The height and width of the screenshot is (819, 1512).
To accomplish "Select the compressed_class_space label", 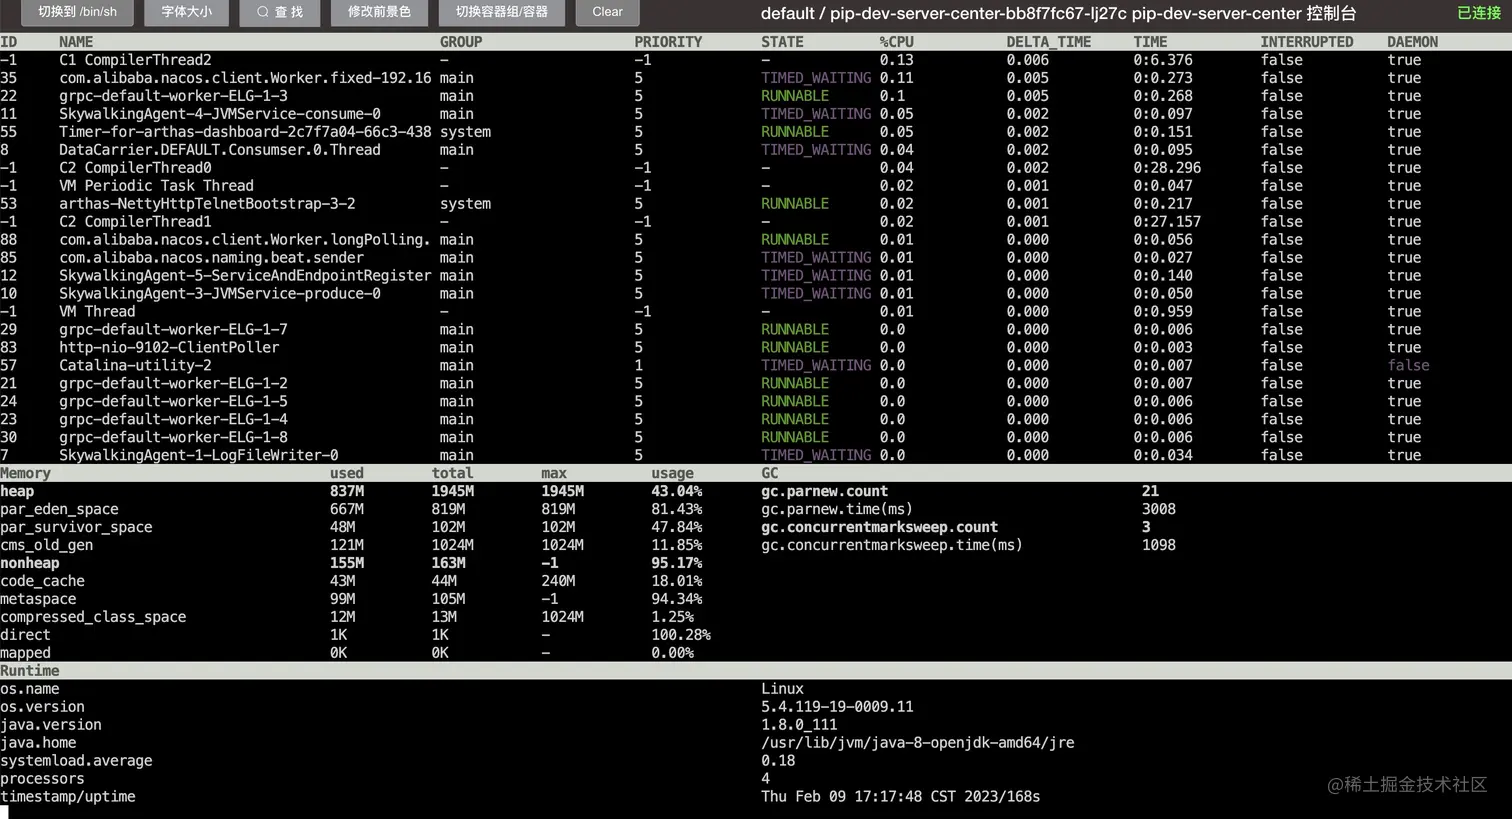I will click(93, 618).
